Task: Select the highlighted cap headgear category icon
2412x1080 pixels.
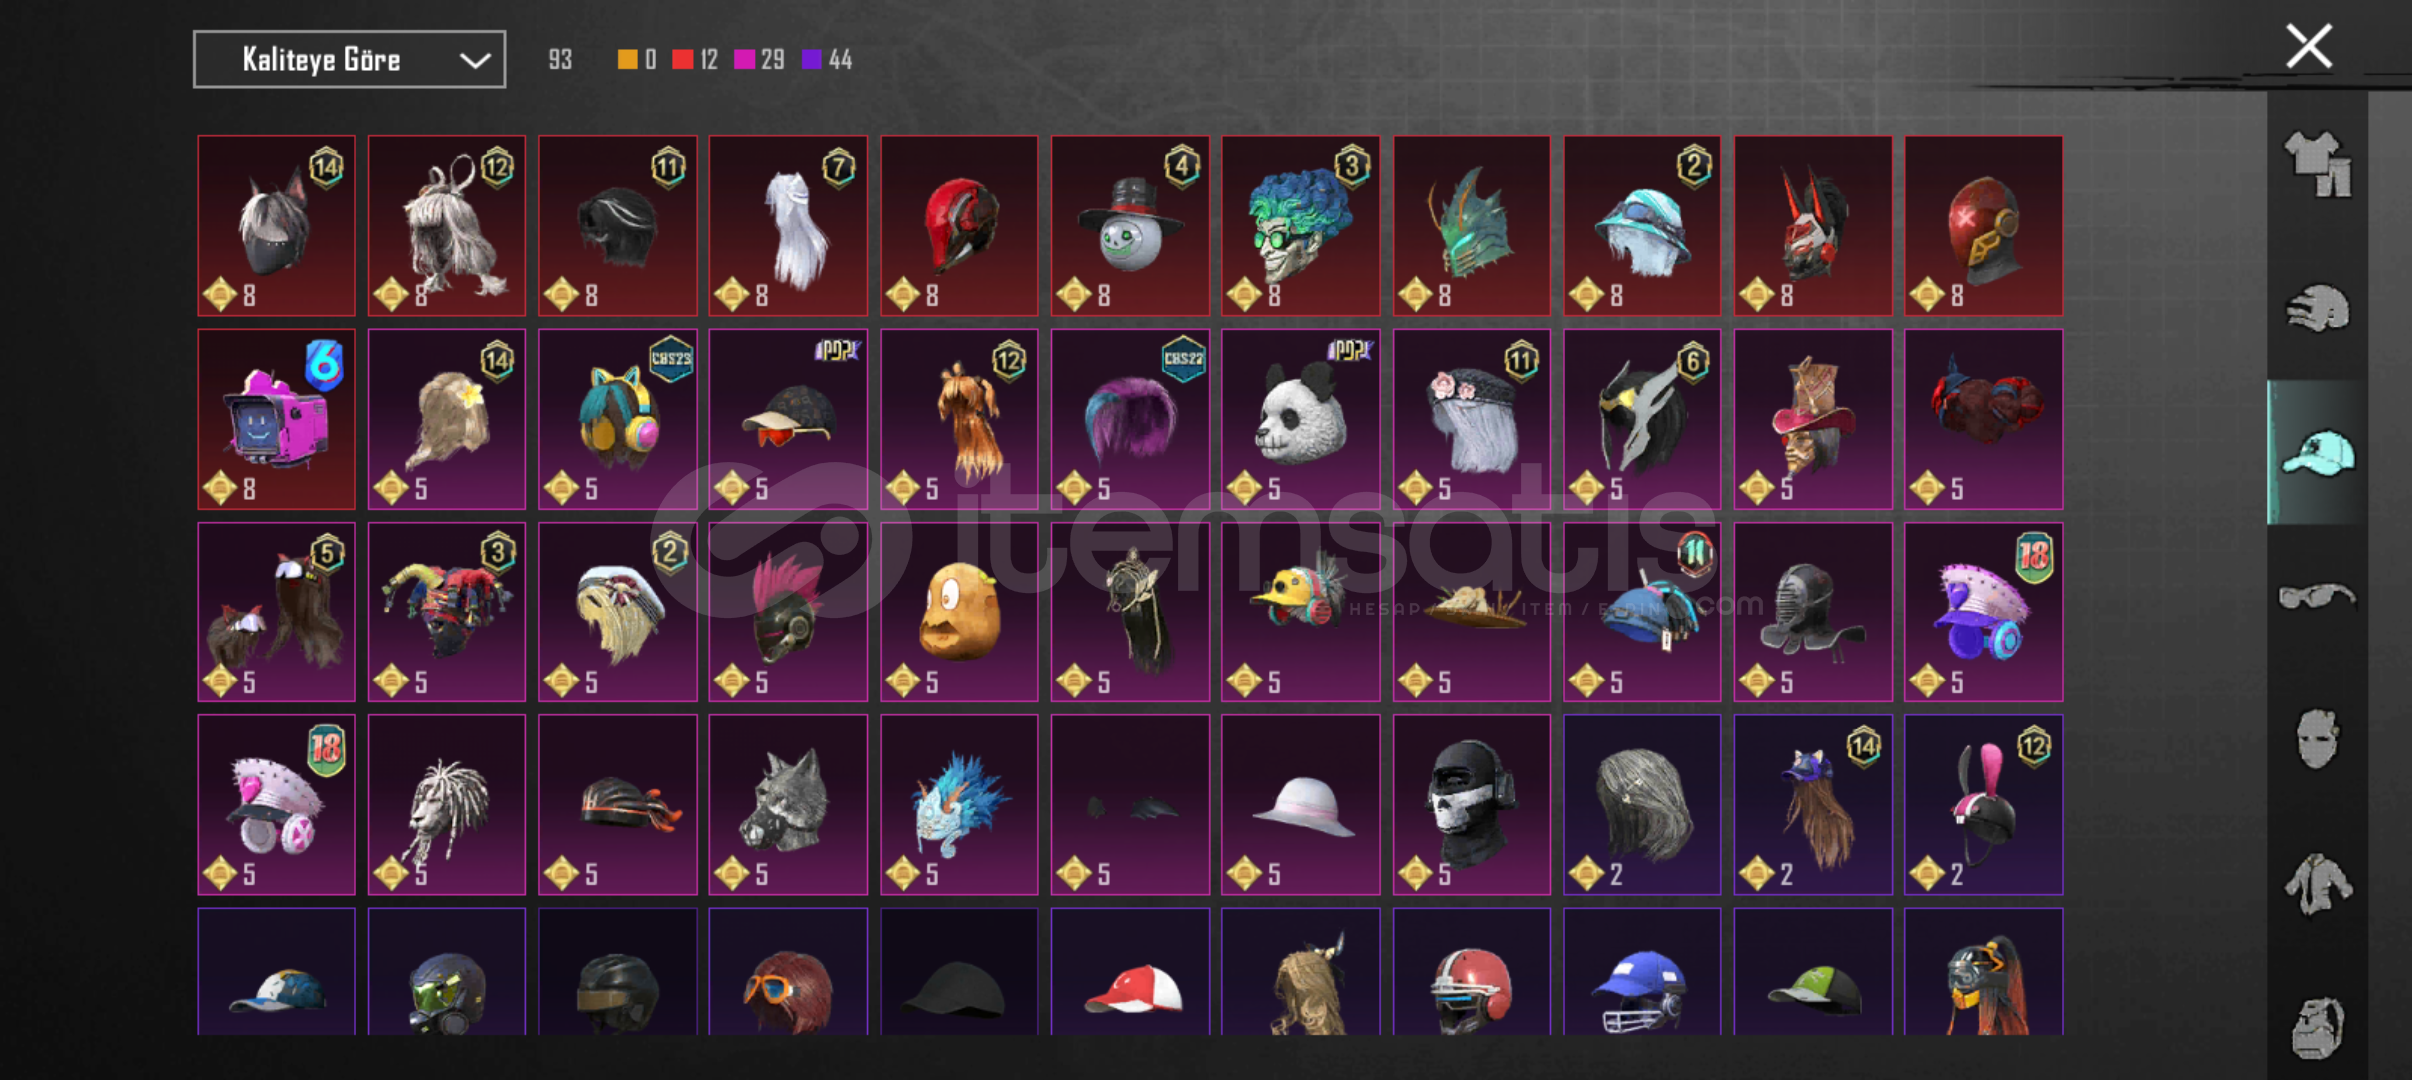Action: 2317,452
